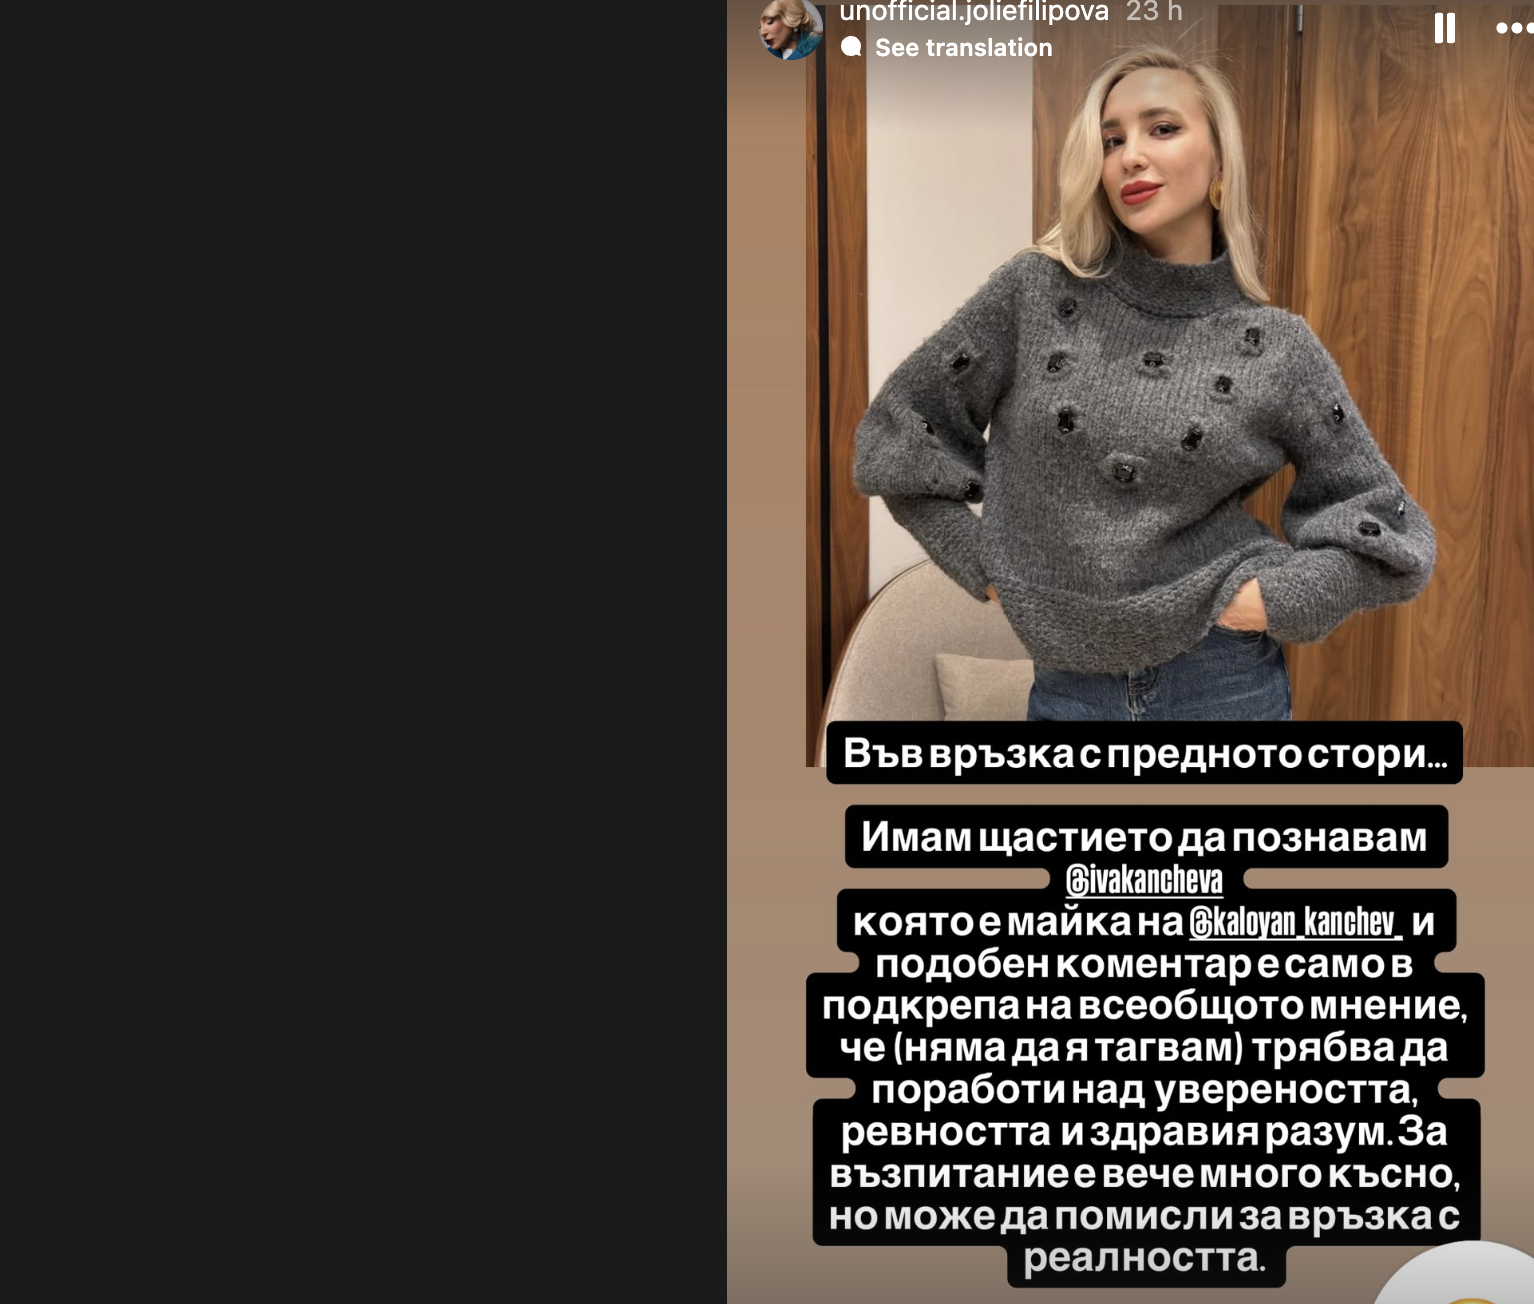The width and height of the screenshot is (1534, 1304).
Task: Pause the playing story
Action: [1444, 28]
